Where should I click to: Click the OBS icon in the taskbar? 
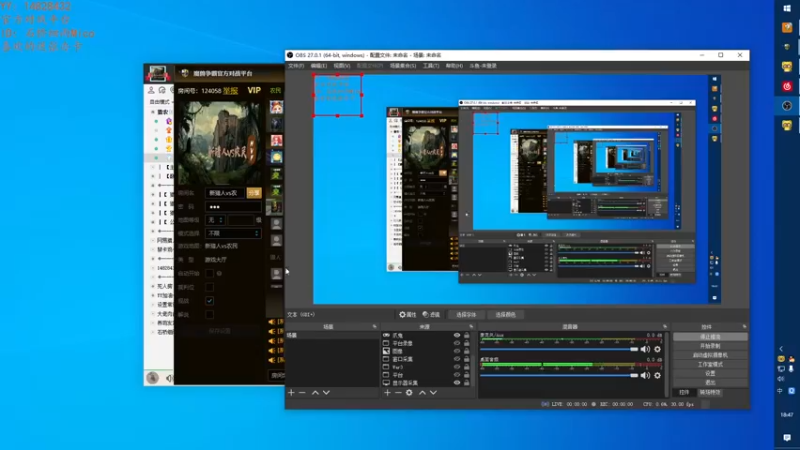tap(787, 106)
